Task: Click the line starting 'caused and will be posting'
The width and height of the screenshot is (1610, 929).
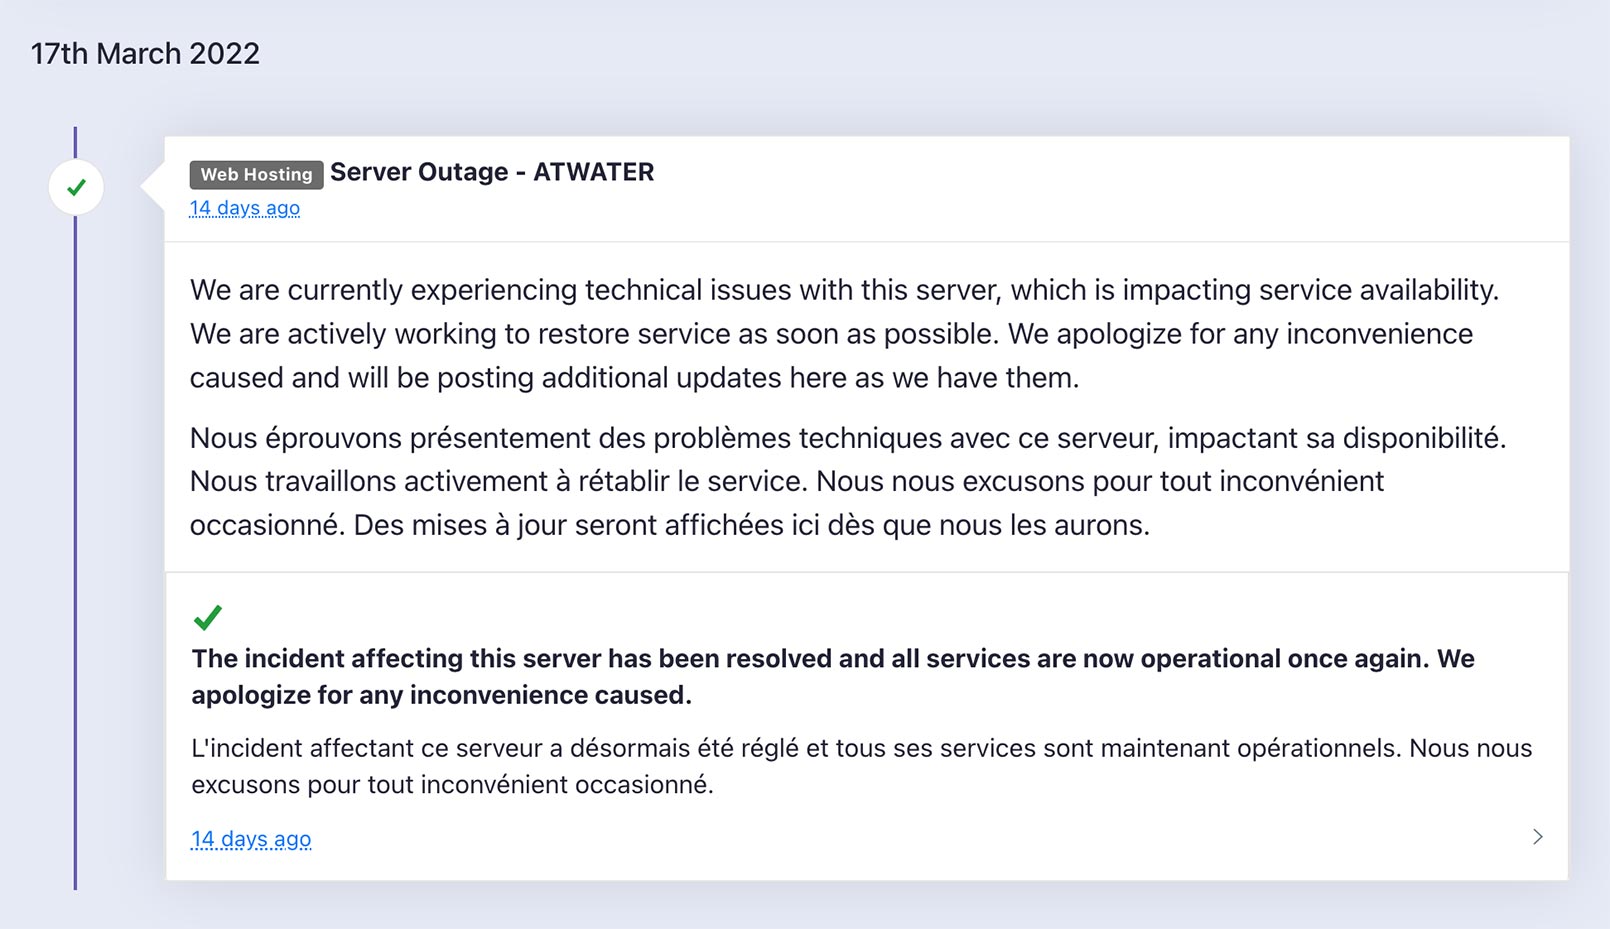Action: [x=634, y=378]
